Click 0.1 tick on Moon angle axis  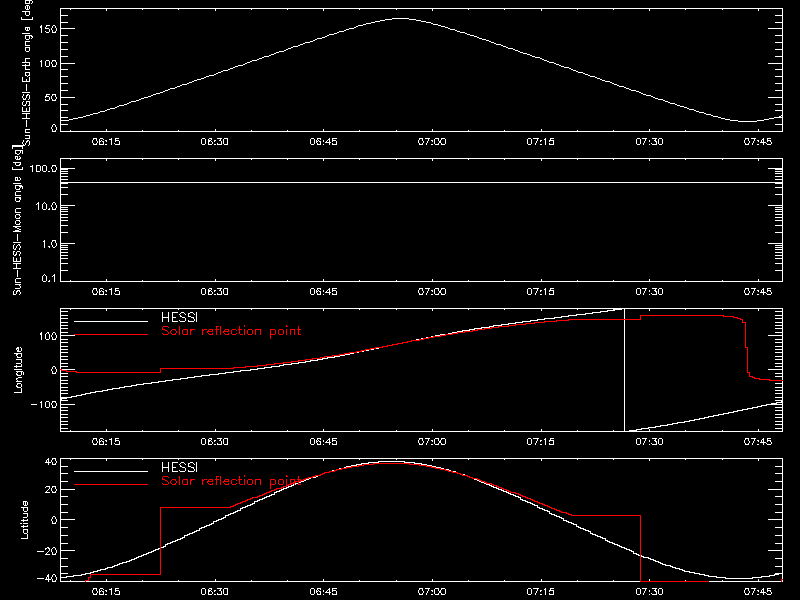49,278
